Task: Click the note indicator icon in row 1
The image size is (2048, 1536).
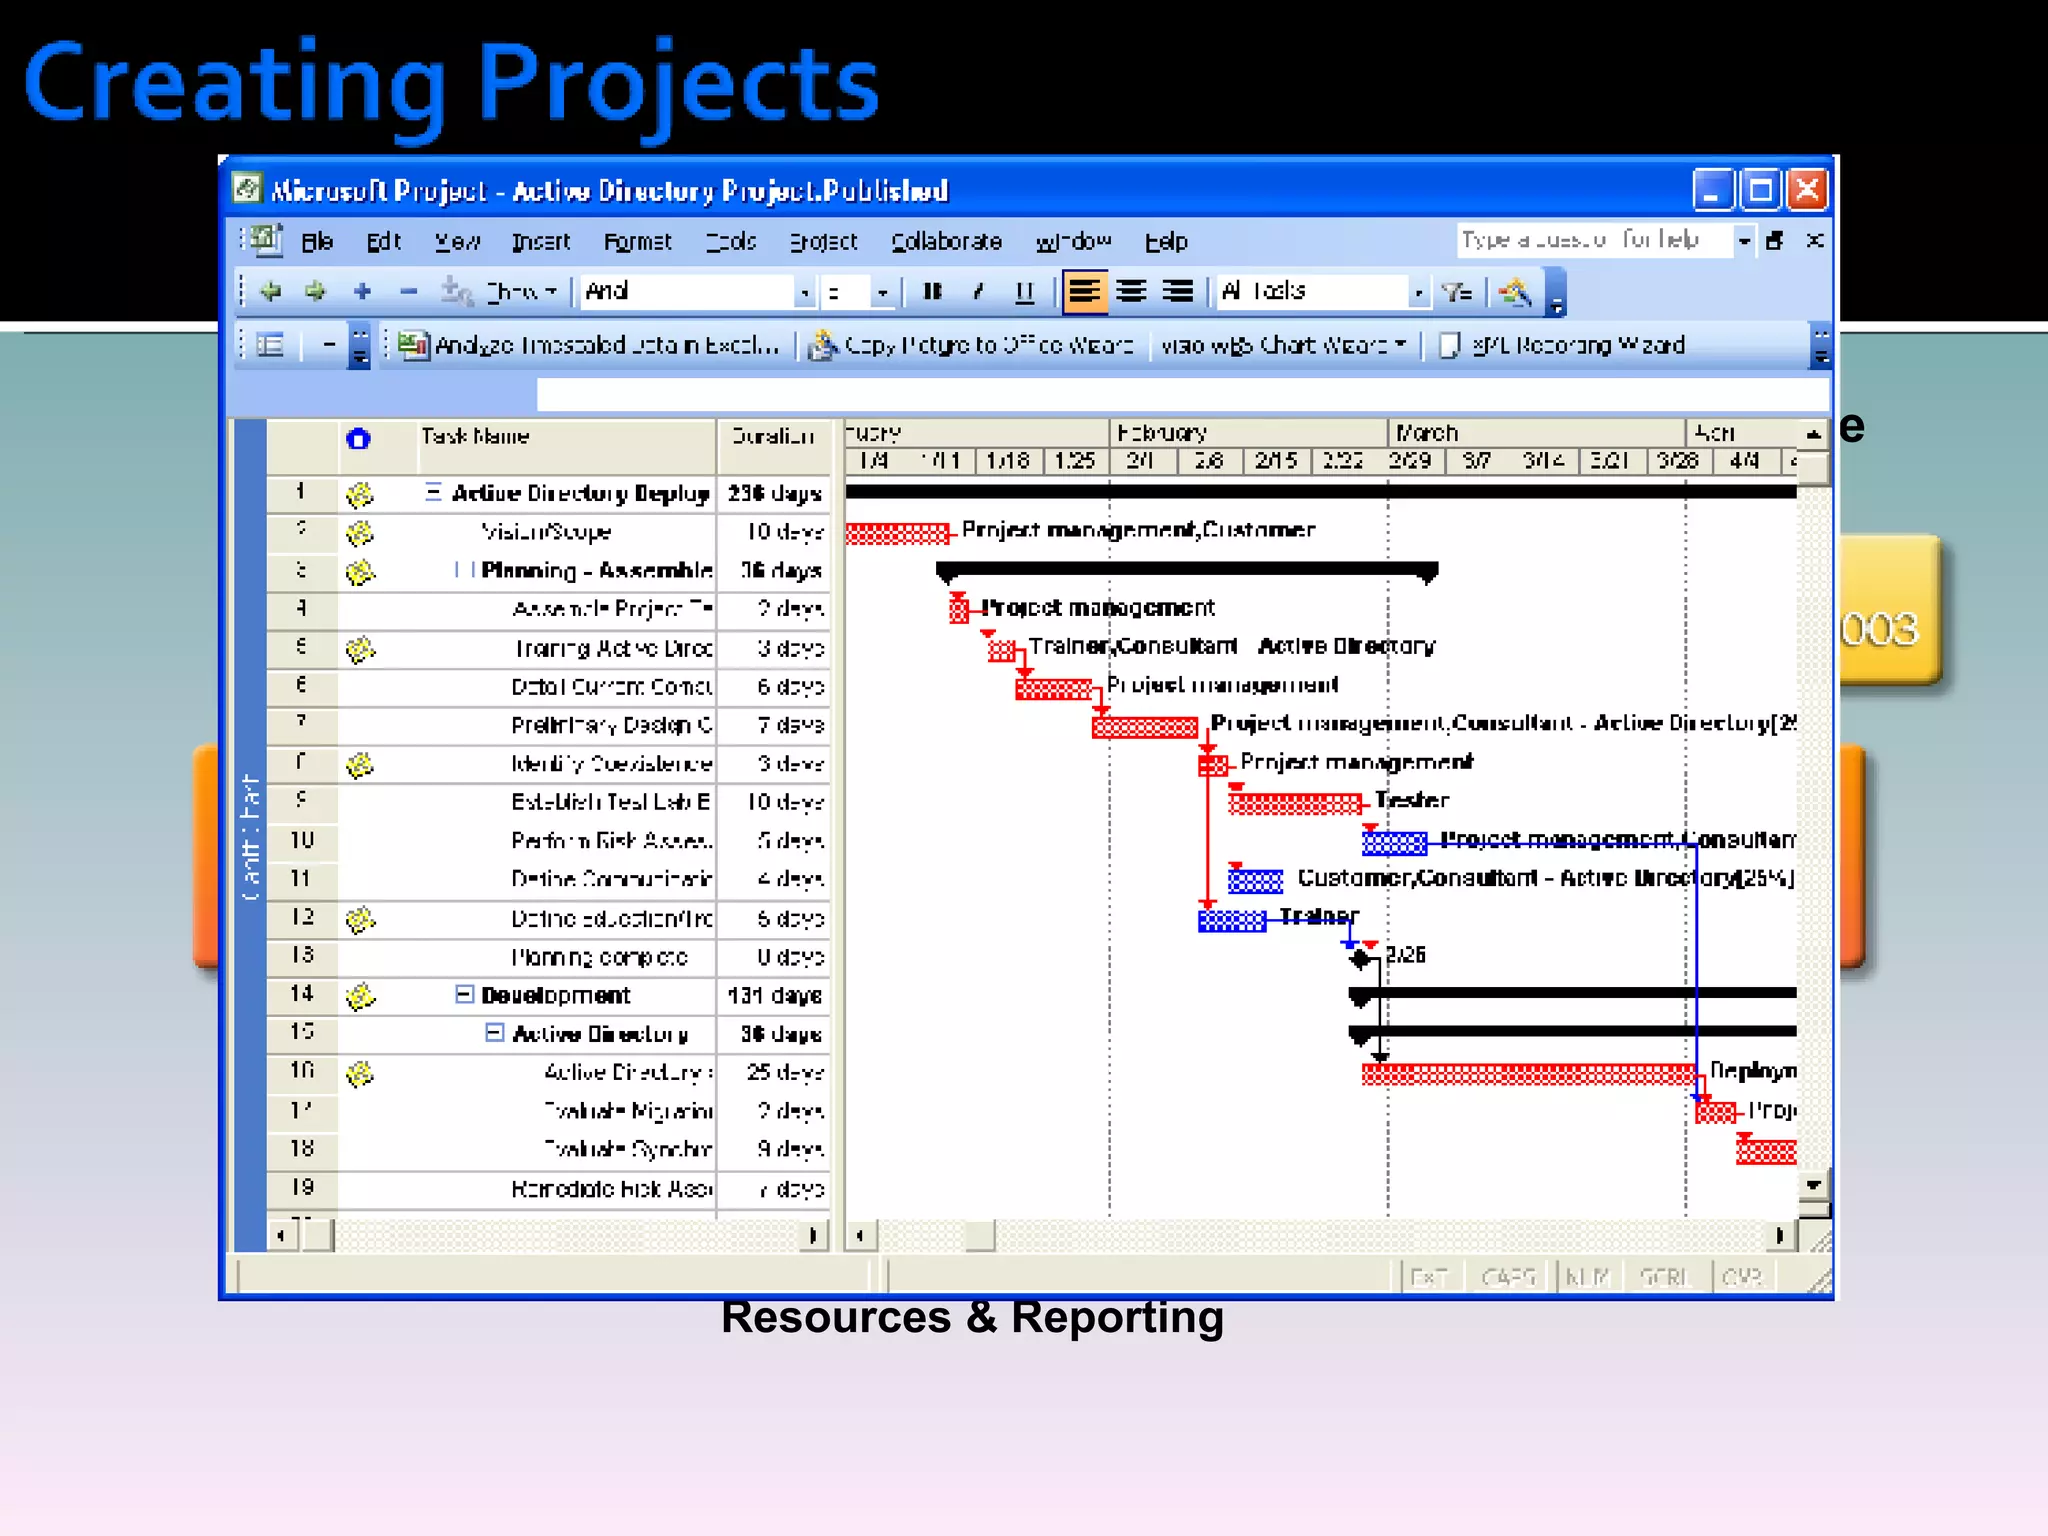Action: [360, 494]
